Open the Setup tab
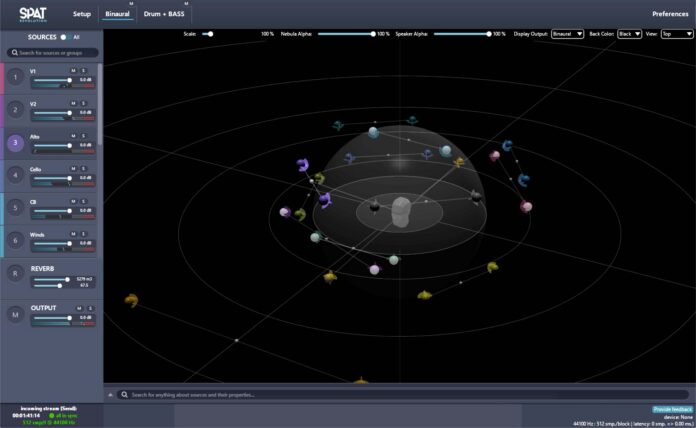 click(x=82, y=14)
